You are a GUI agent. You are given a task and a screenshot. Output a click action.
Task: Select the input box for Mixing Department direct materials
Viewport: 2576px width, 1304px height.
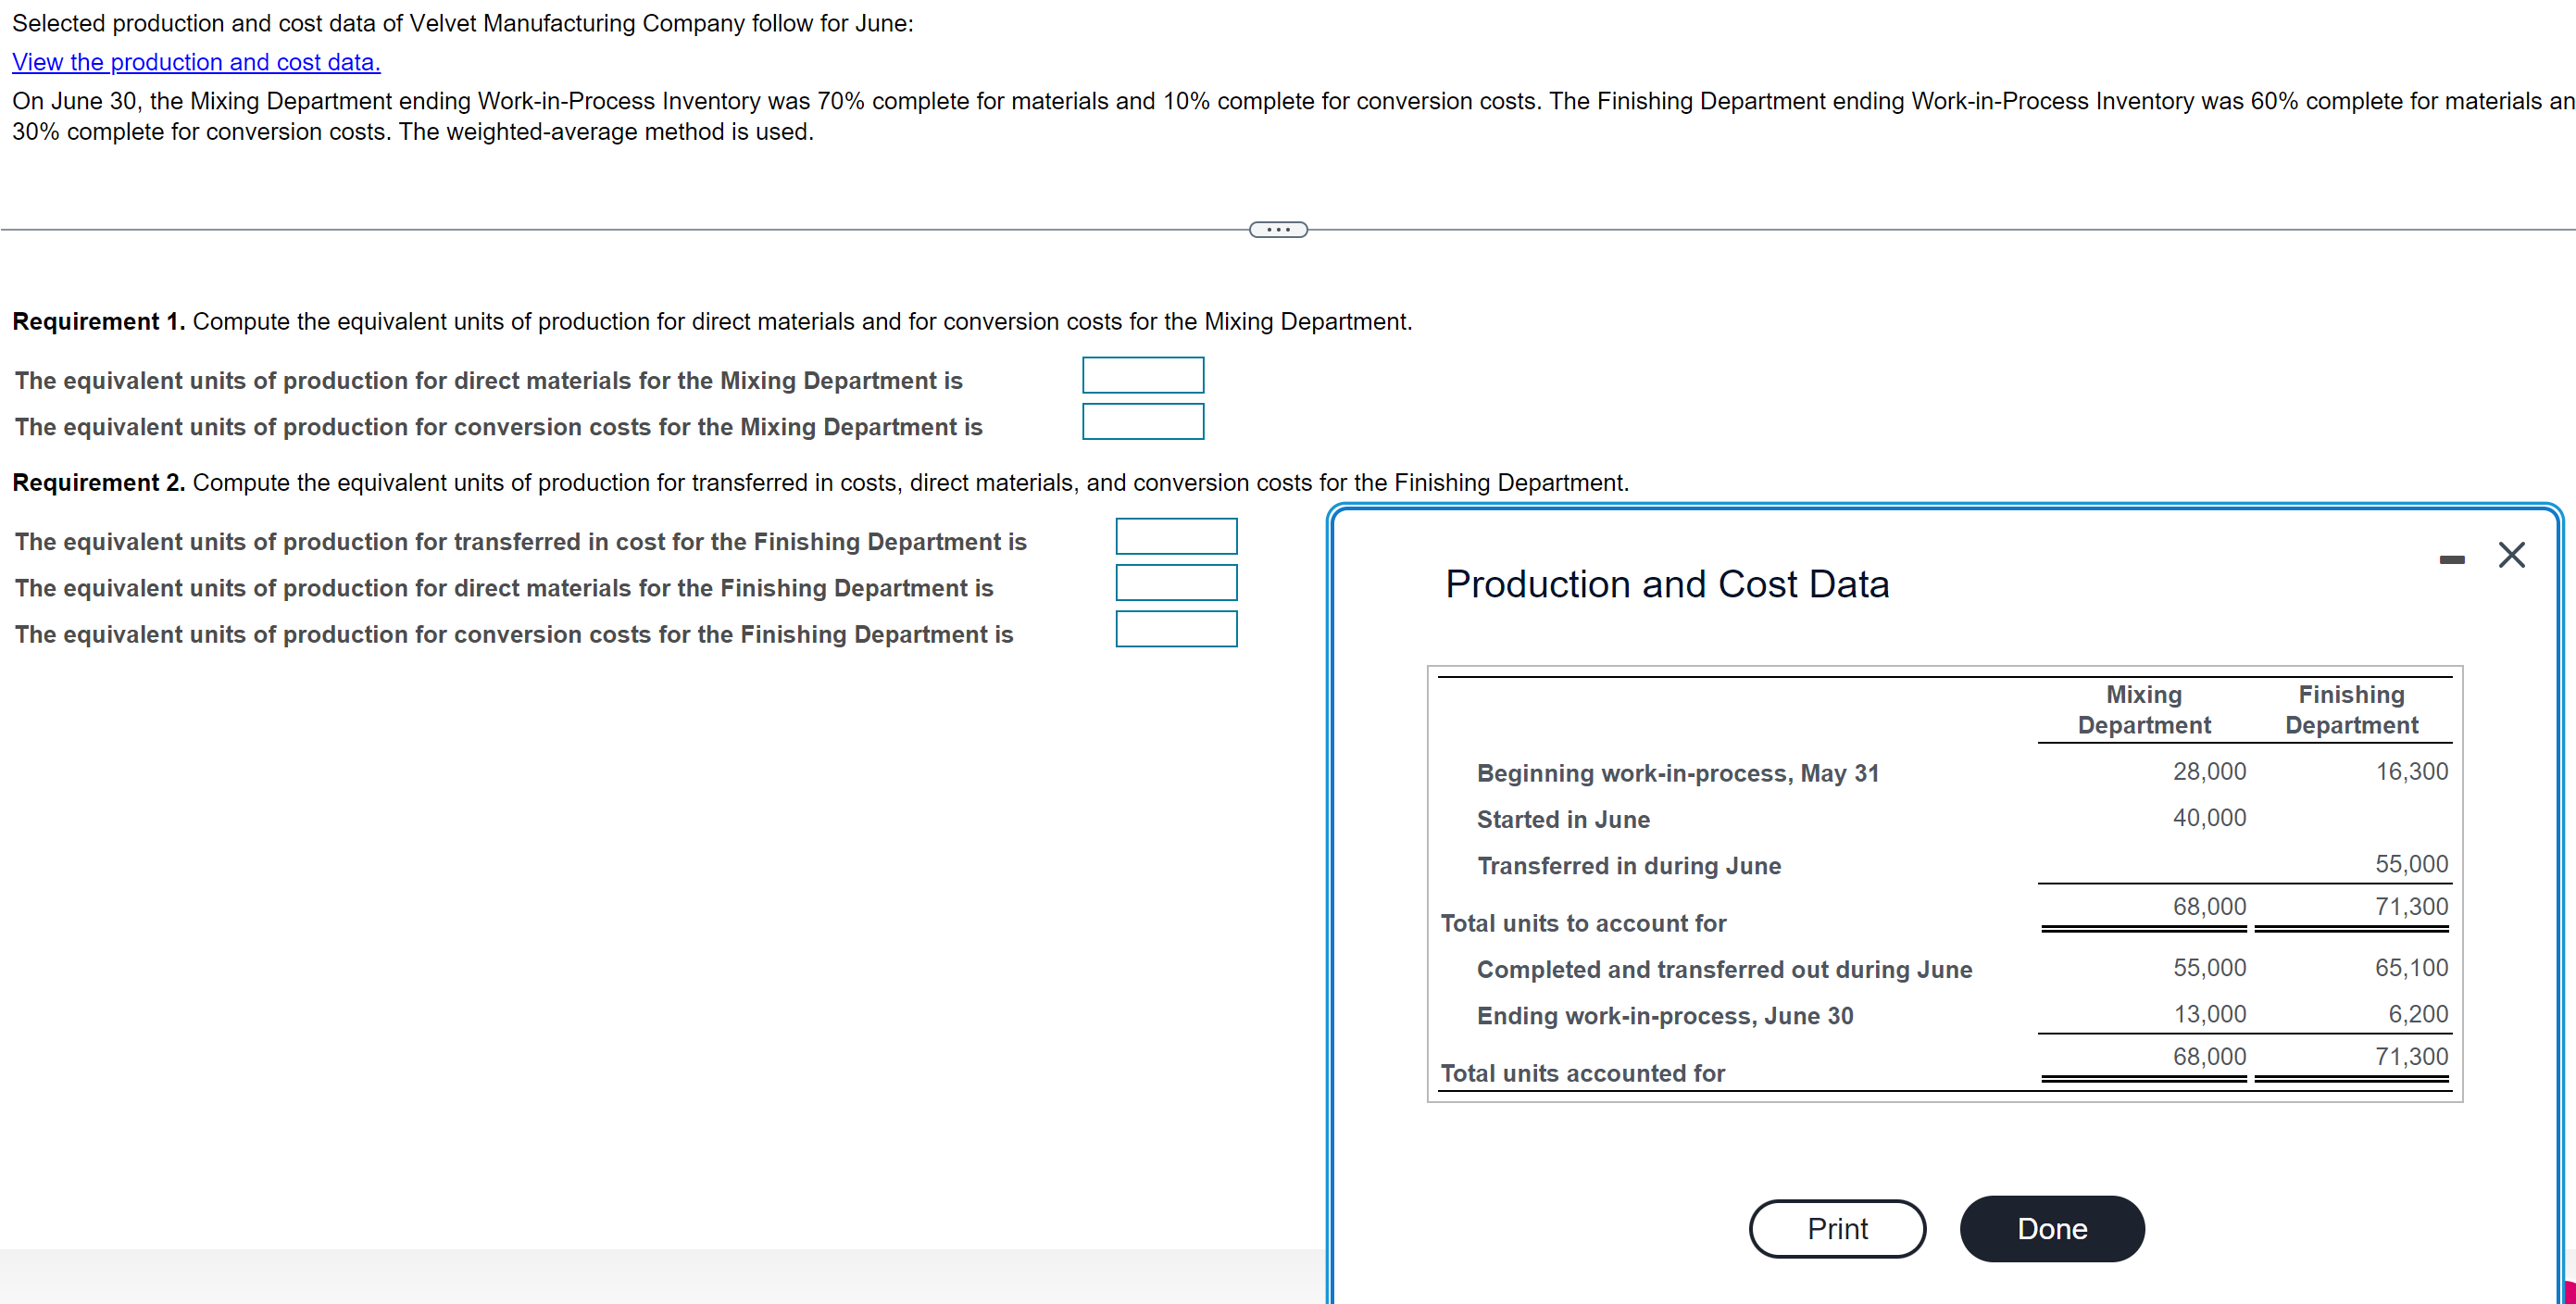tap(1143, 375)
